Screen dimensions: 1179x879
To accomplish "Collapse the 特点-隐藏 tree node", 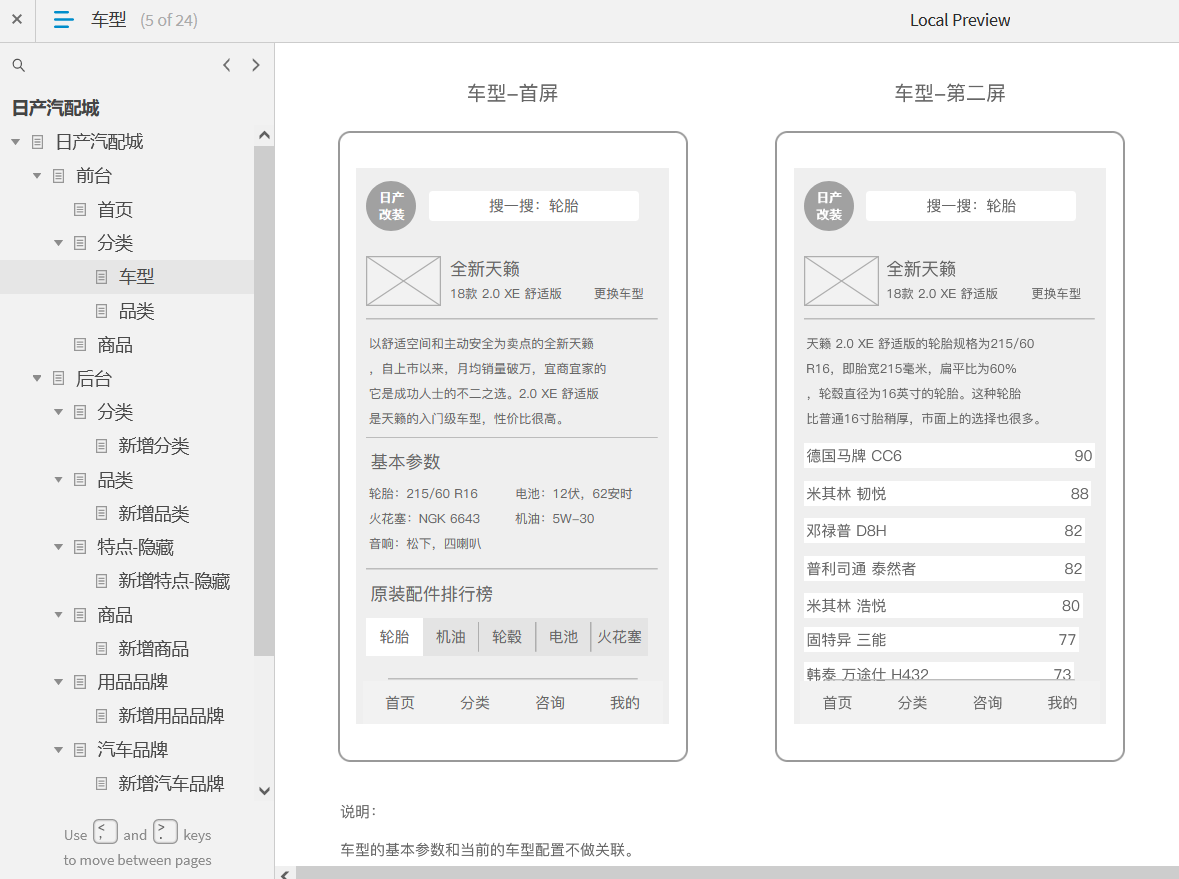I will (58, 547).
